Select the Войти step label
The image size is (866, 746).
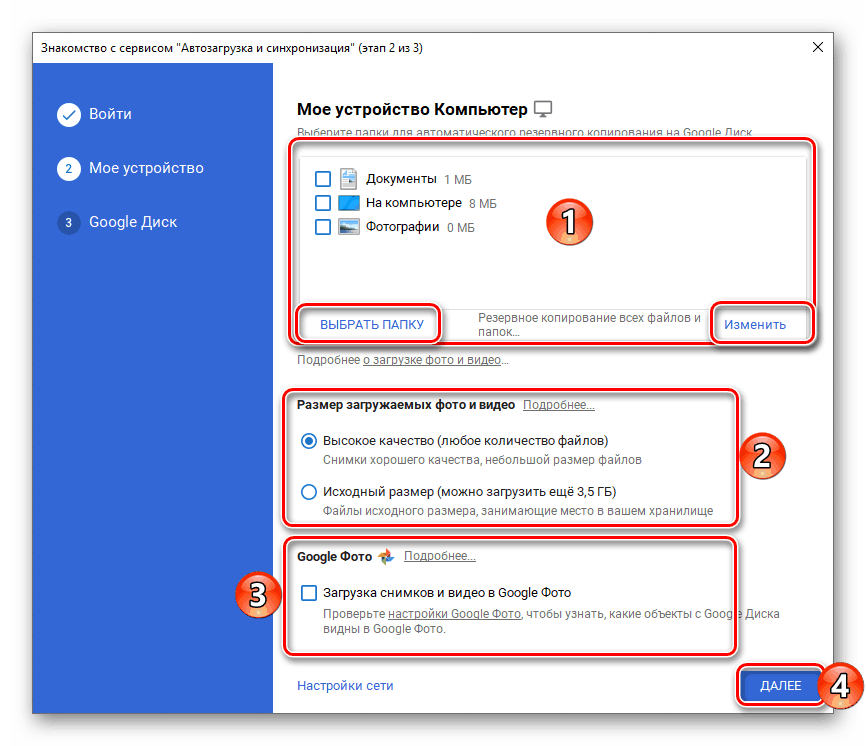(x=110, y=114)
